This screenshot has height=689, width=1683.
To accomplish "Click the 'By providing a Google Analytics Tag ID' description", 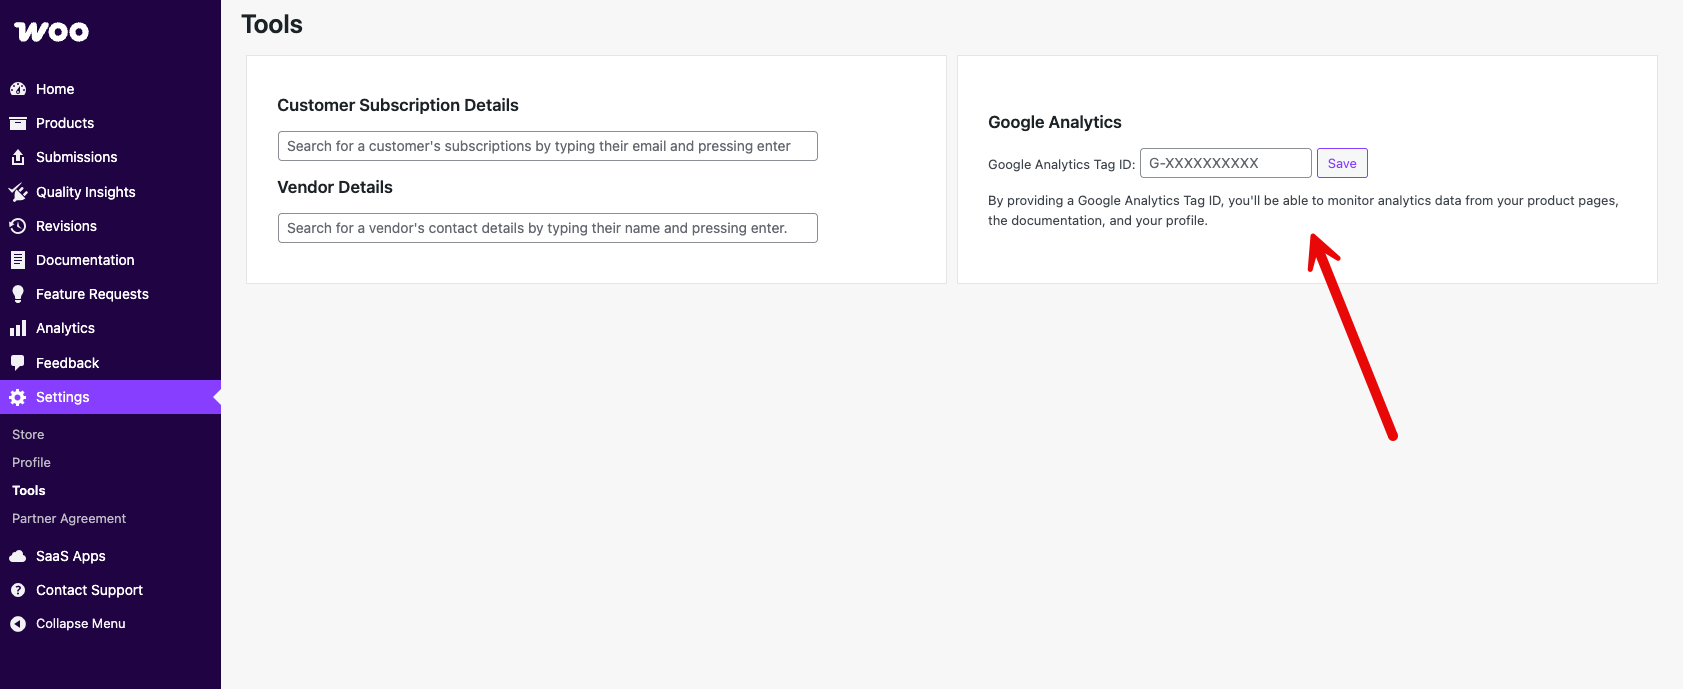I will [x=1303, y=210].
